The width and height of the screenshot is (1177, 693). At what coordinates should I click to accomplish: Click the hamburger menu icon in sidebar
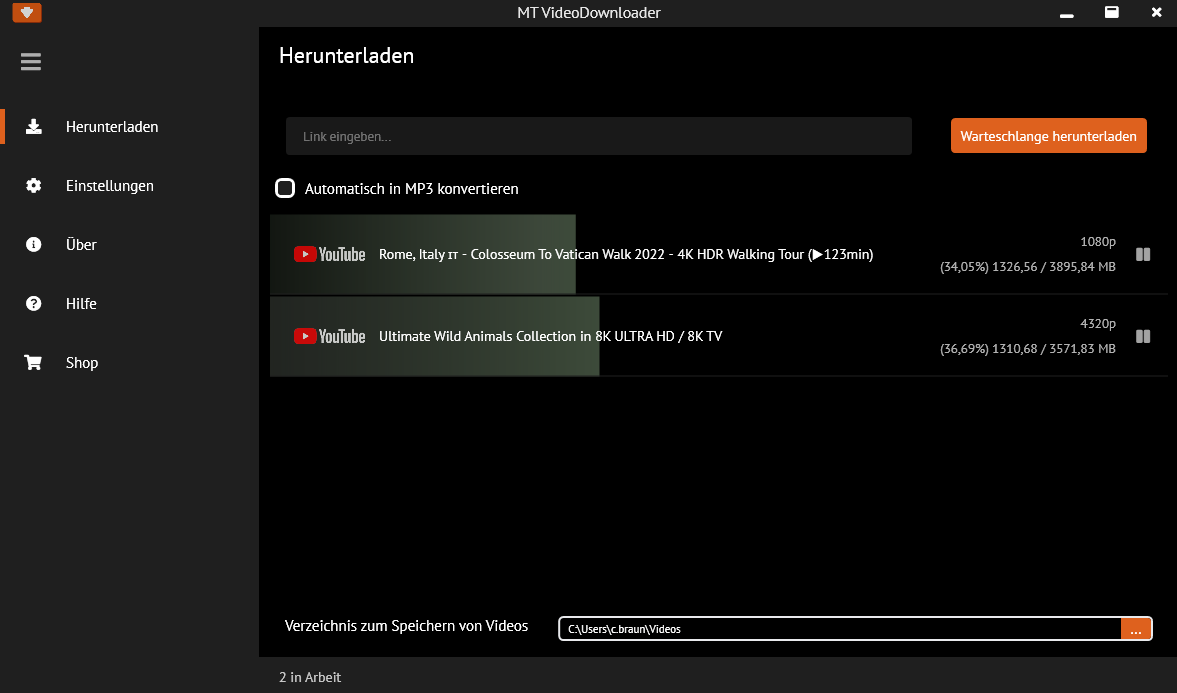[31, 62]
